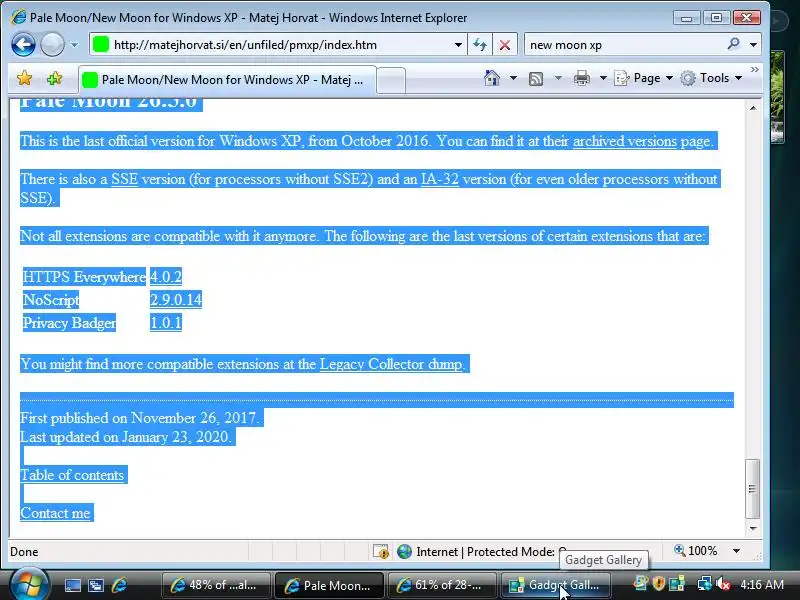
Task: Open the HTTPS Everywhere 4.0.2 link
Action: [x=166, y=277]
